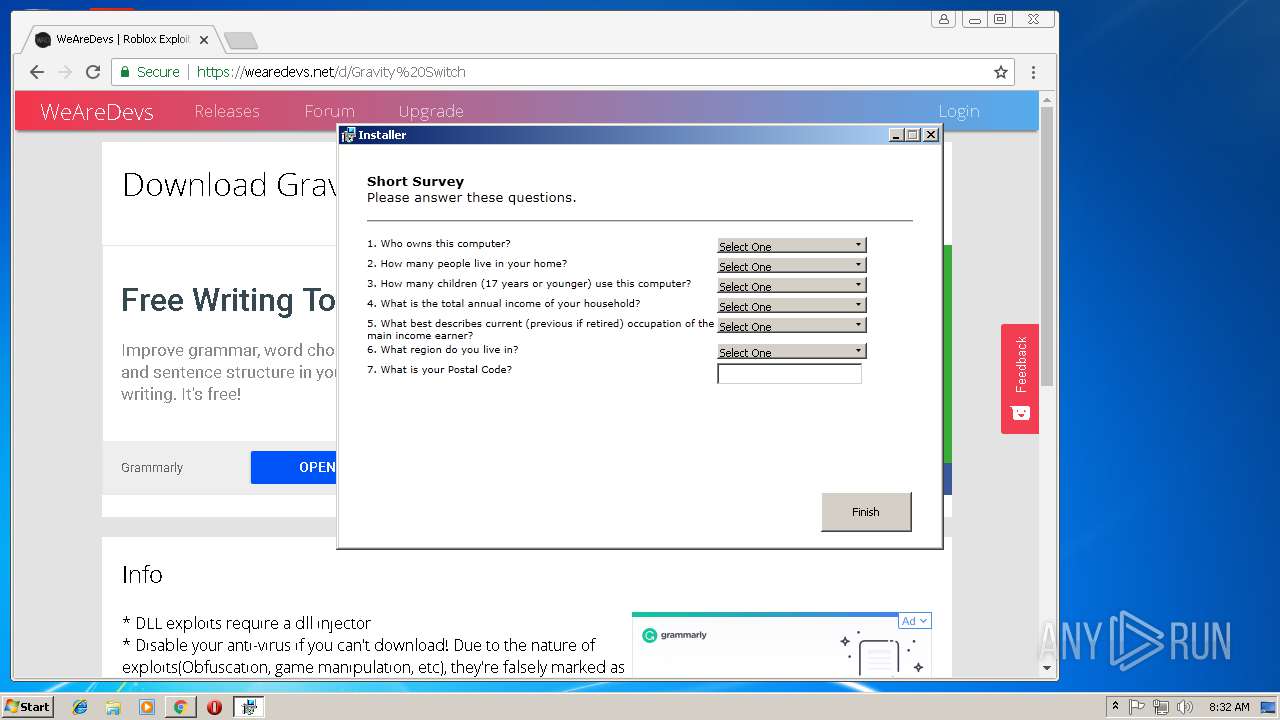Click the browser back arrow
The image size is (1280, 720).
point(37,72)
